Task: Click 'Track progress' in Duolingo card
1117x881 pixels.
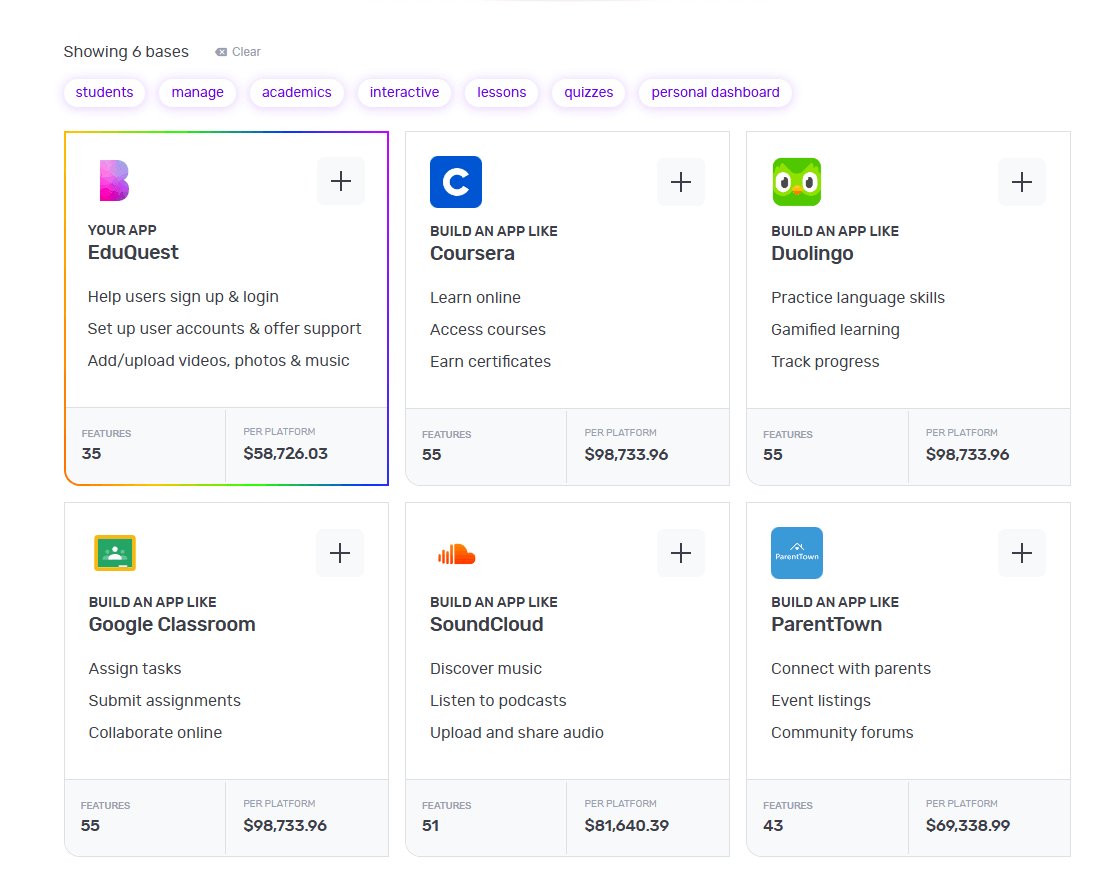Action: 825,362
